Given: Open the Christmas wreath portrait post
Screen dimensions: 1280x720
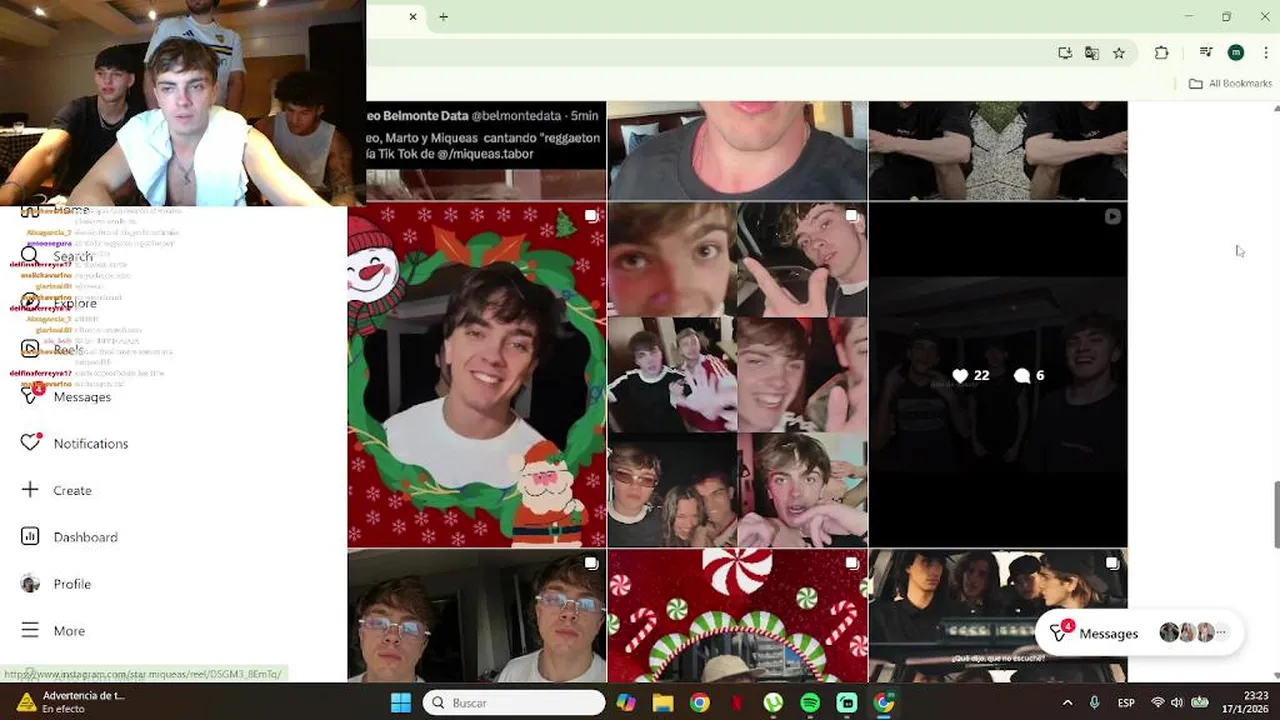Looking at the screenshot, I should coord(477,375).
